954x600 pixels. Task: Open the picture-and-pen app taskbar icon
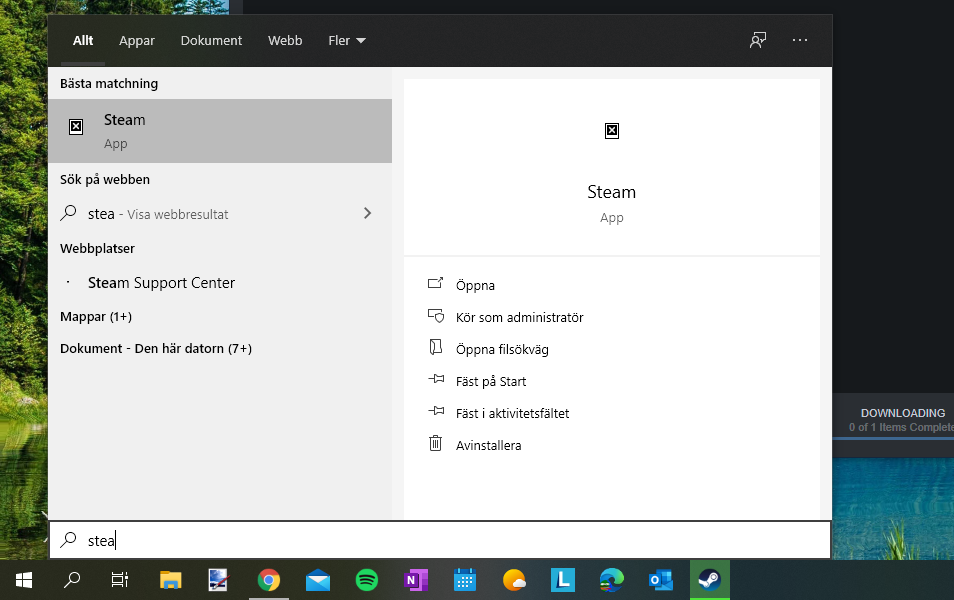[x=218, y=580]
